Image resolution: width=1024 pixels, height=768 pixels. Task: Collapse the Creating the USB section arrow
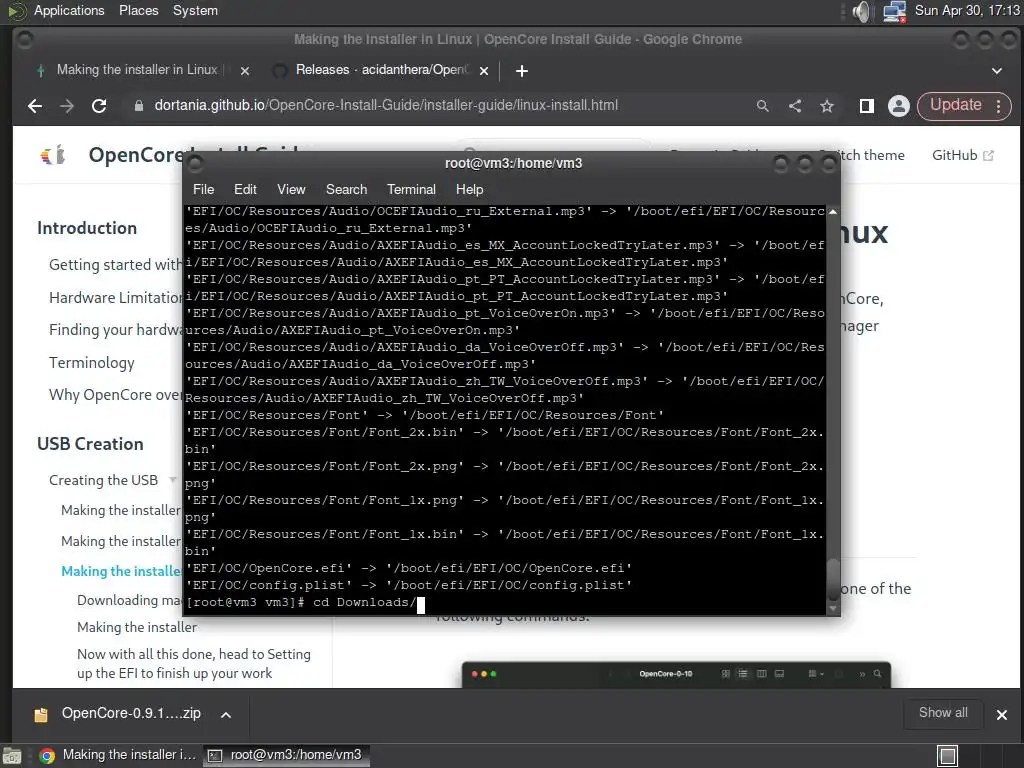click(172, 479)
